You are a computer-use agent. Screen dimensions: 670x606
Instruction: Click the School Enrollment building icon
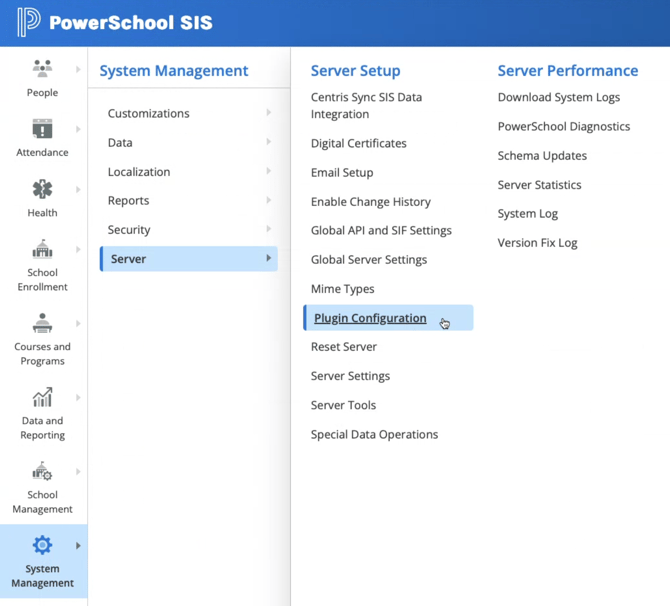click(x=42, y=249)
